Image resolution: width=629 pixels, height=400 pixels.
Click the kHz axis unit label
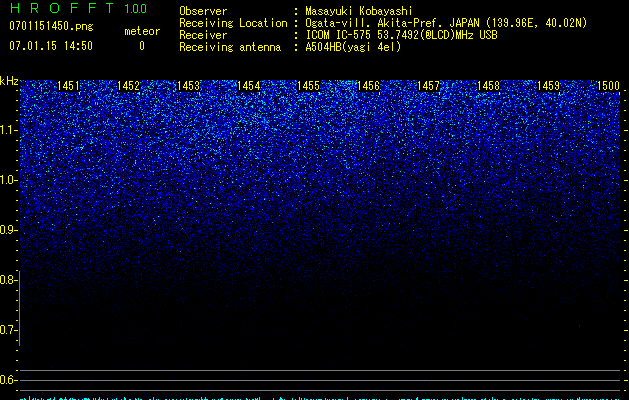(x=9, y=81)
